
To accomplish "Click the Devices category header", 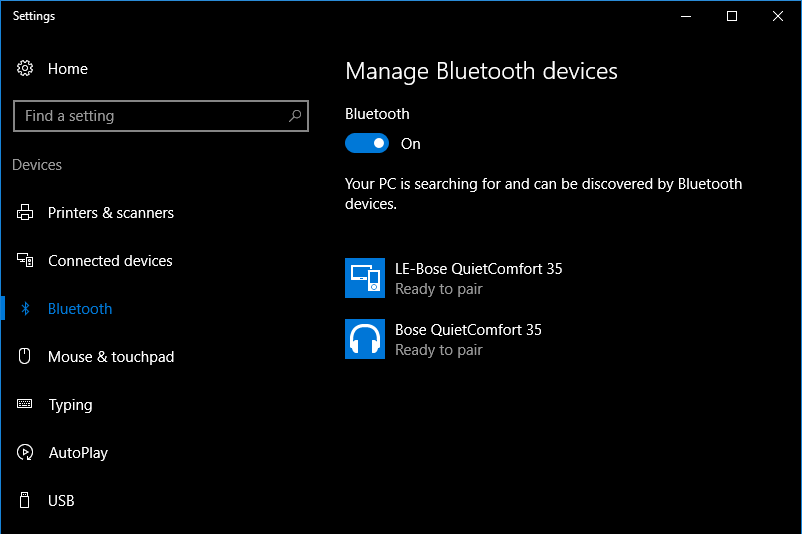I will pos(37,165).
